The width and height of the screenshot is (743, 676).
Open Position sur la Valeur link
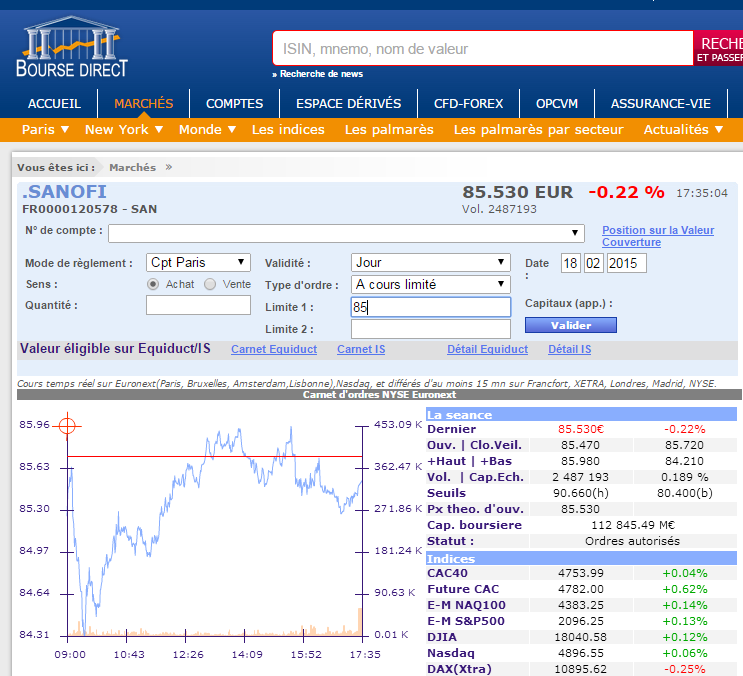pos(658,230)
